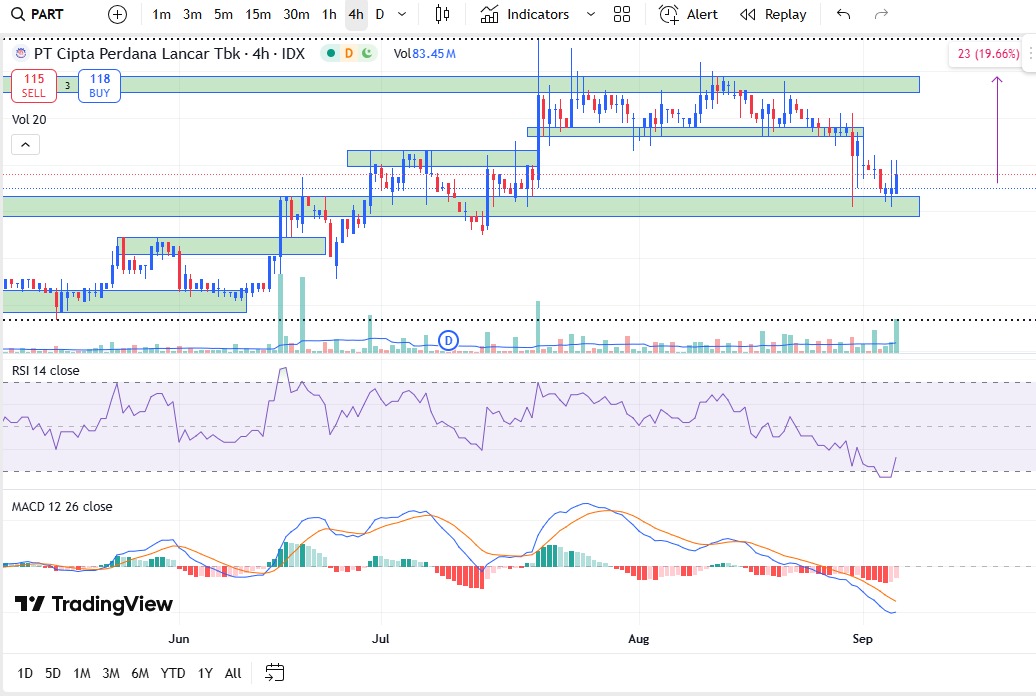Open the go-to-date calendar icon
The height and width of the screenshot is (696, 1036).
pos(274,673)
